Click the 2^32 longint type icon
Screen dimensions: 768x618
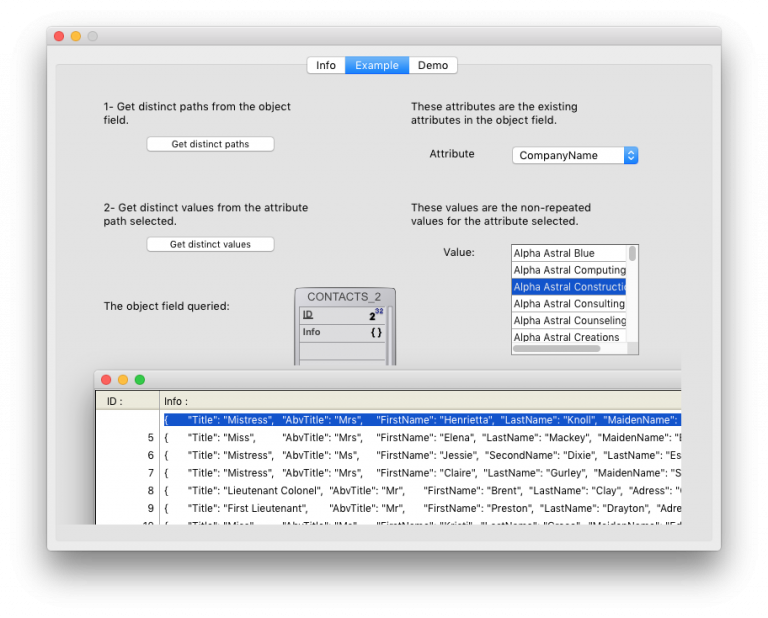pyautogui.click(x=376, y=315)
